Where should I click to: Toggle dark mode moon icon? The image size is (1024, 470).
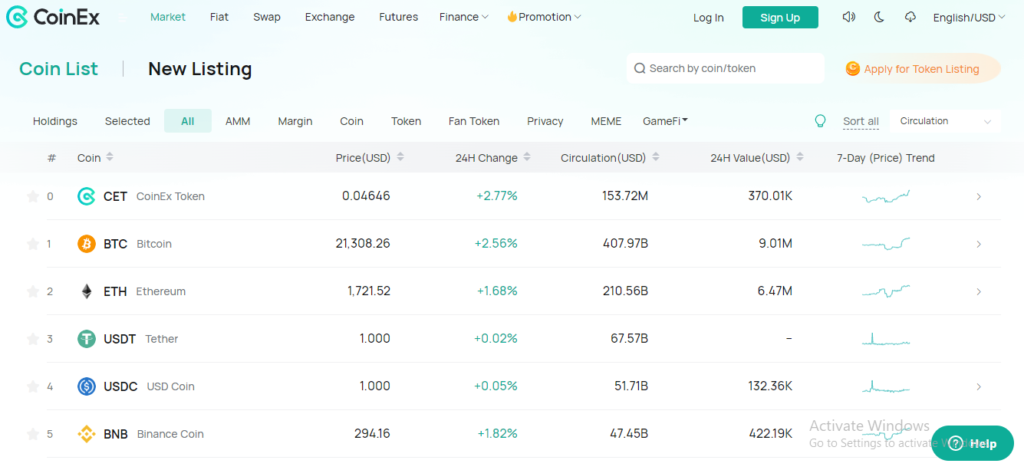pyautogui.click(x=879, y=17)
